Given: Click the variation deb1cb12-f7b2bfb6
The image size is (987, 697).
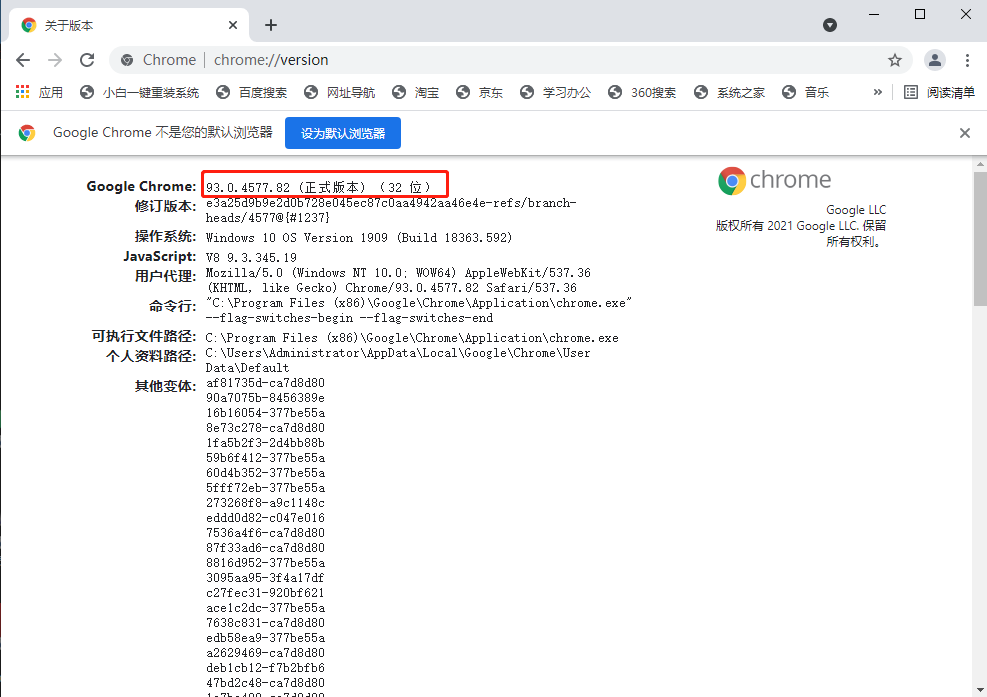Looking at the screenshot, I should coord(265,667).
